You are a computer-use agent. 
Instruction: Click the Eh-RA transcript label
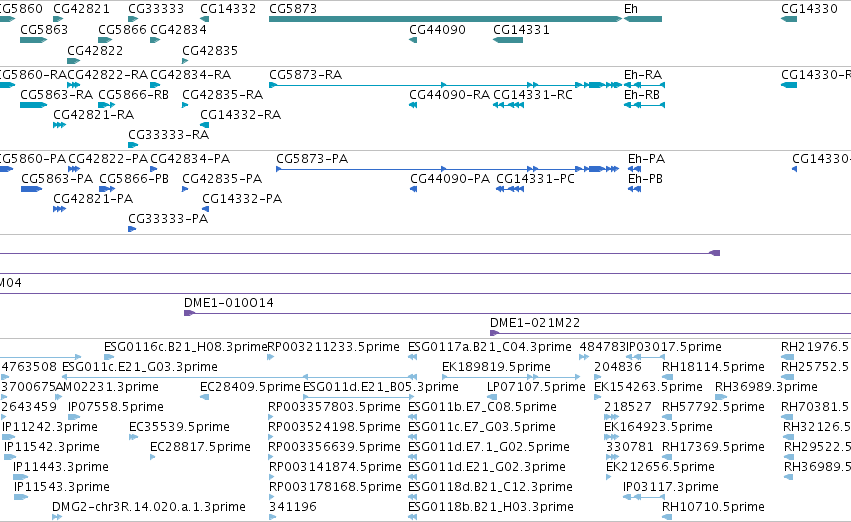pos(643,74)
